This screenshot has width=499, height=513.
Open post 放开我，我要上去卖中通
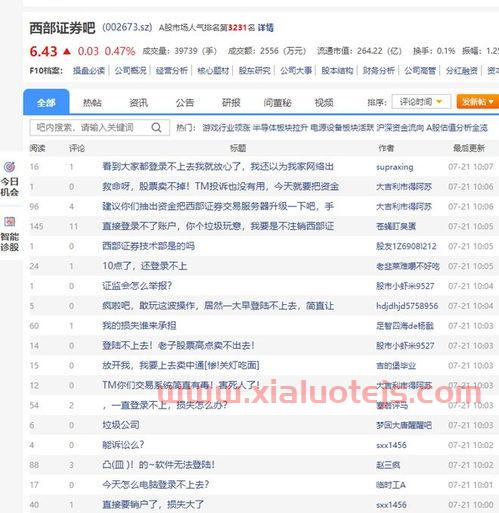pos(181,365)
